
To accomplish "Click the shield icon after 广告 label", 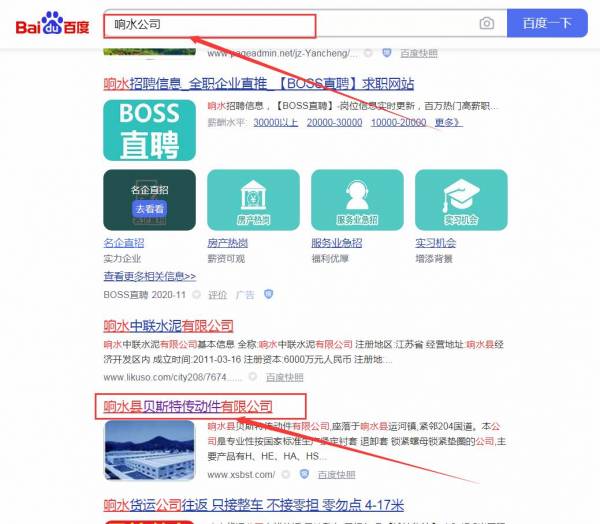I will click(x=268, y=295).
